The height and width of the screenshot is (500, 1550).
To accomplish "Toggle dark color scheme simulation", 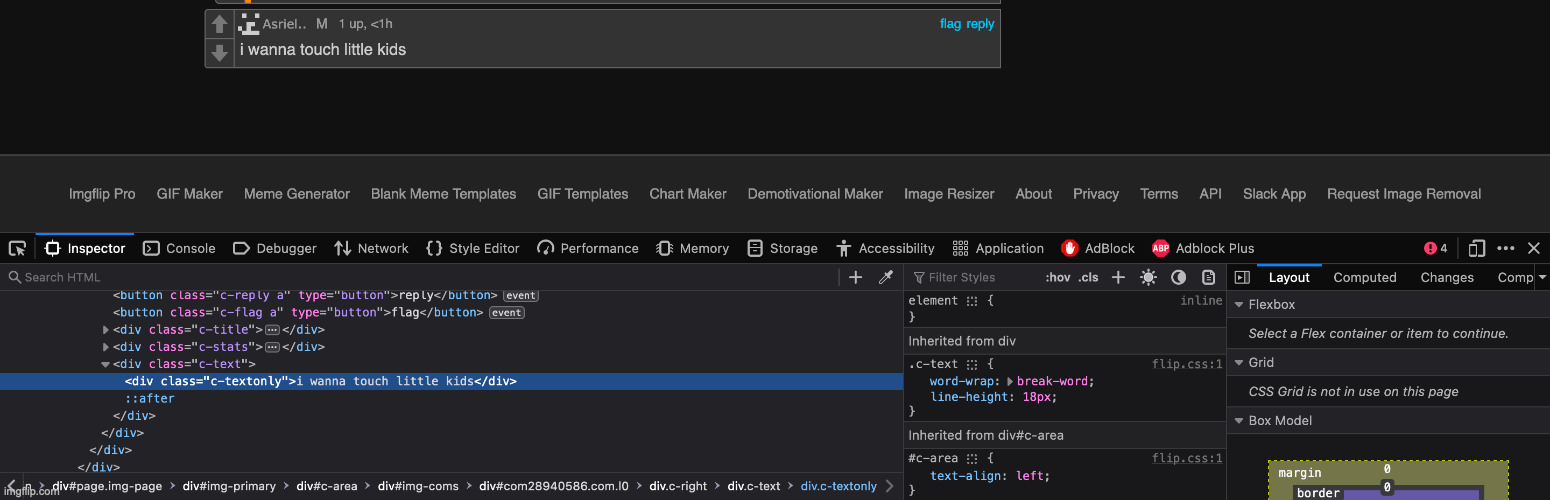I will 1178,277.
